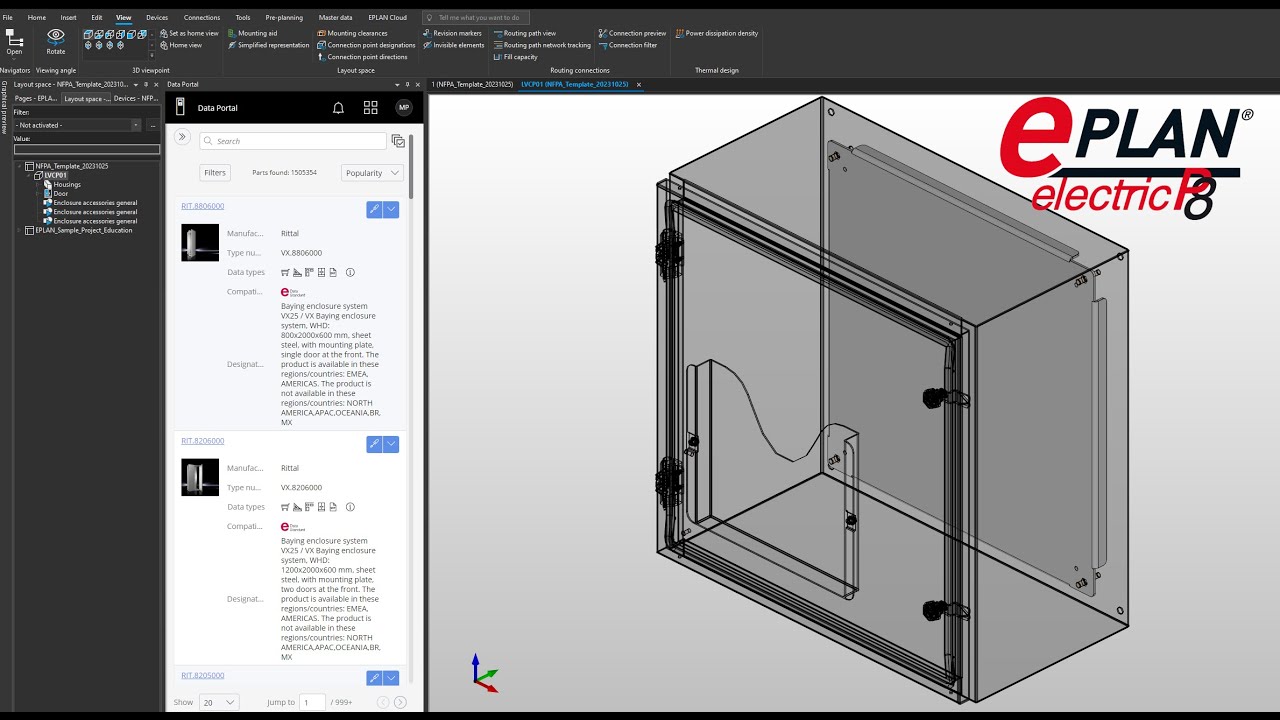
Task: Click Set as home view
Action: 189,33
